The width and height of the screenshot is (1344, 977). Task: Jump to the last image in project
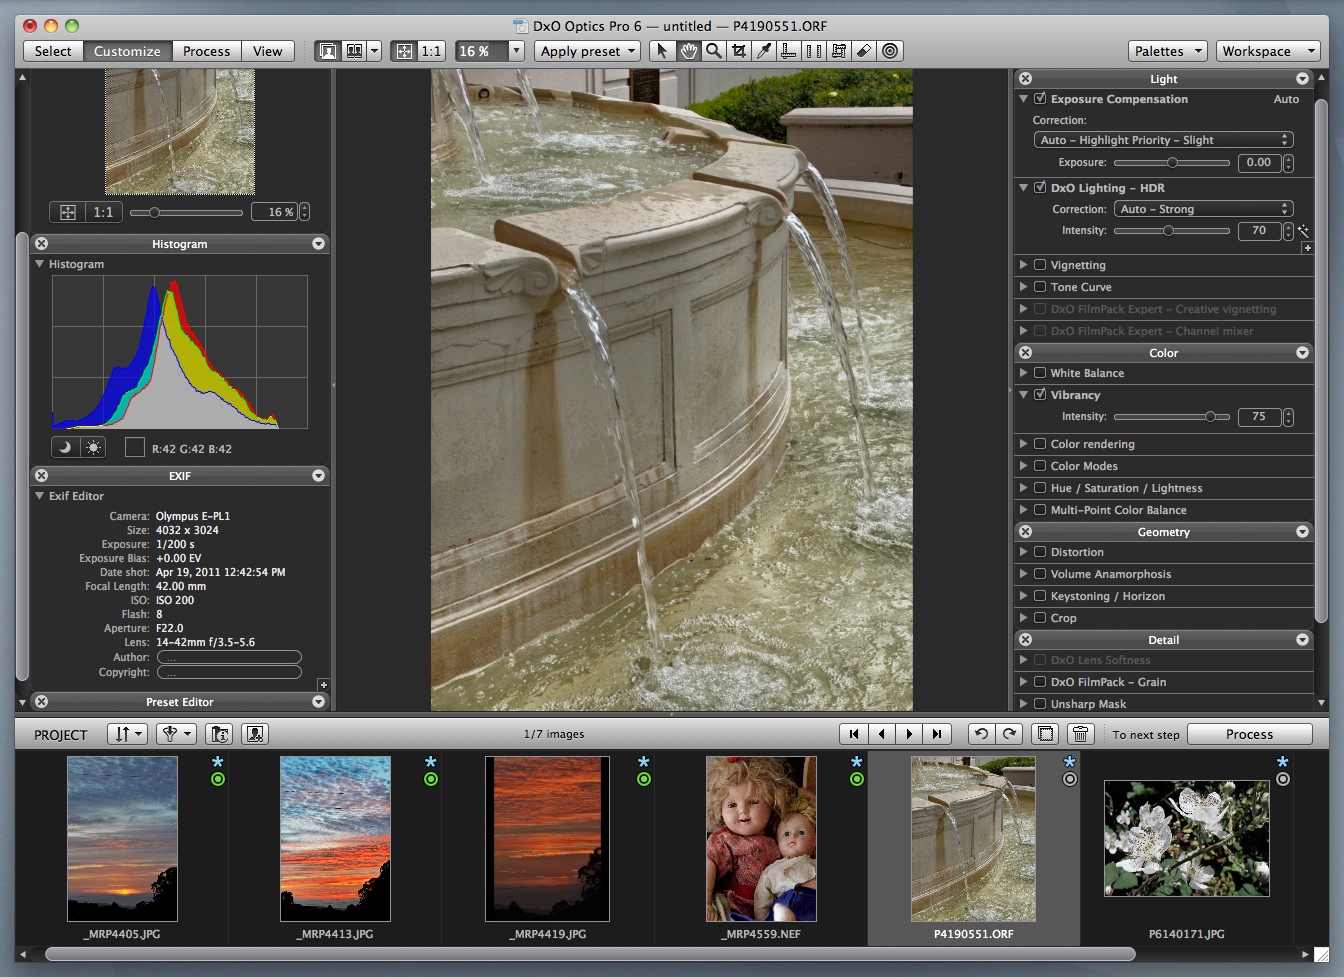(x=936, y=734)
